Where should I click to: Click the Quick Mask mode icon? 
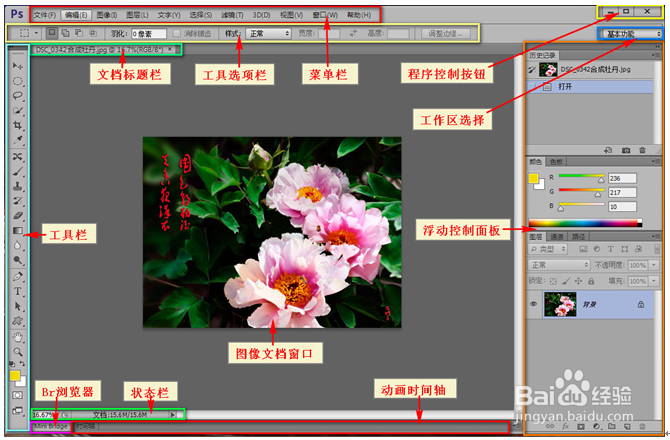[18, 395]
